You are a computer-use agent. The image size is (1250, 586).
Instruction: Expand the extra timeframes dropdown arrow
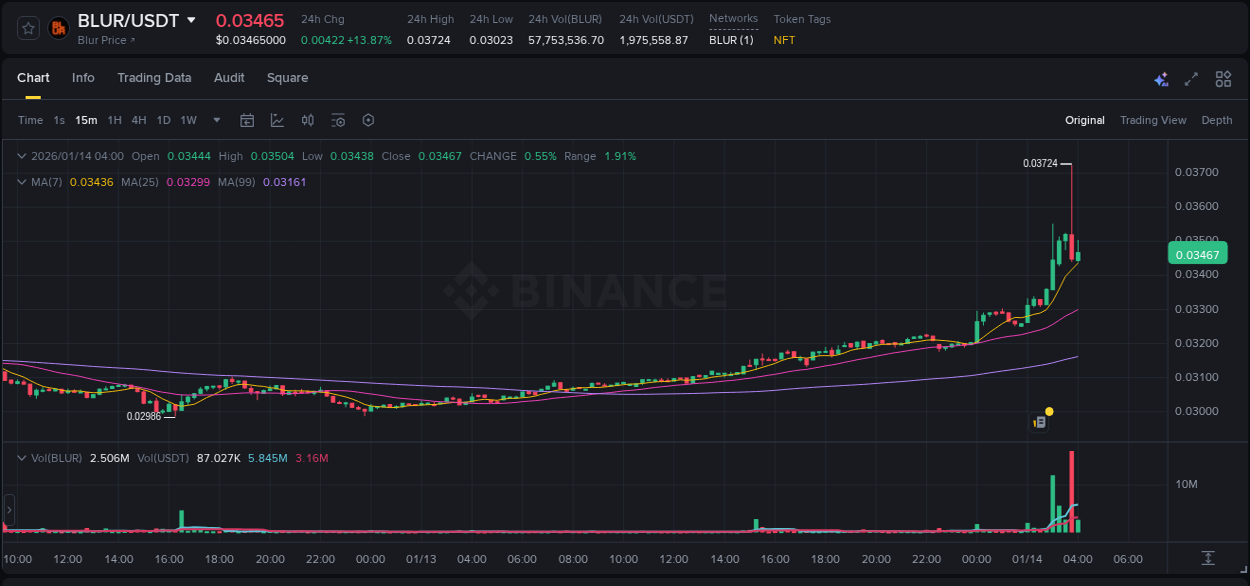[x=215, y=120]
